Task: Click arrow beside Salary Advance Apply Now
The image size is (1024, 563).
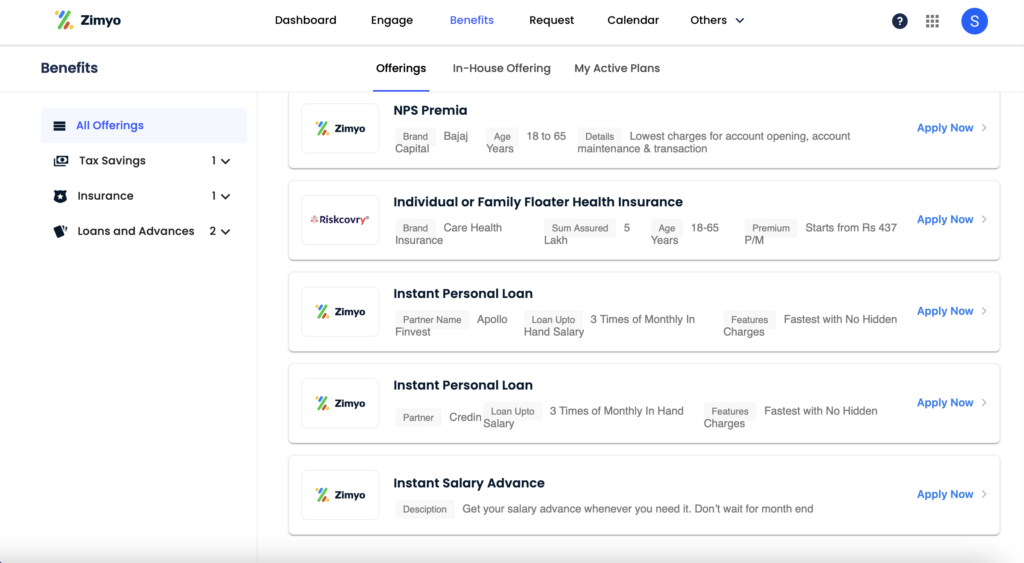Action: coord(984,494)
